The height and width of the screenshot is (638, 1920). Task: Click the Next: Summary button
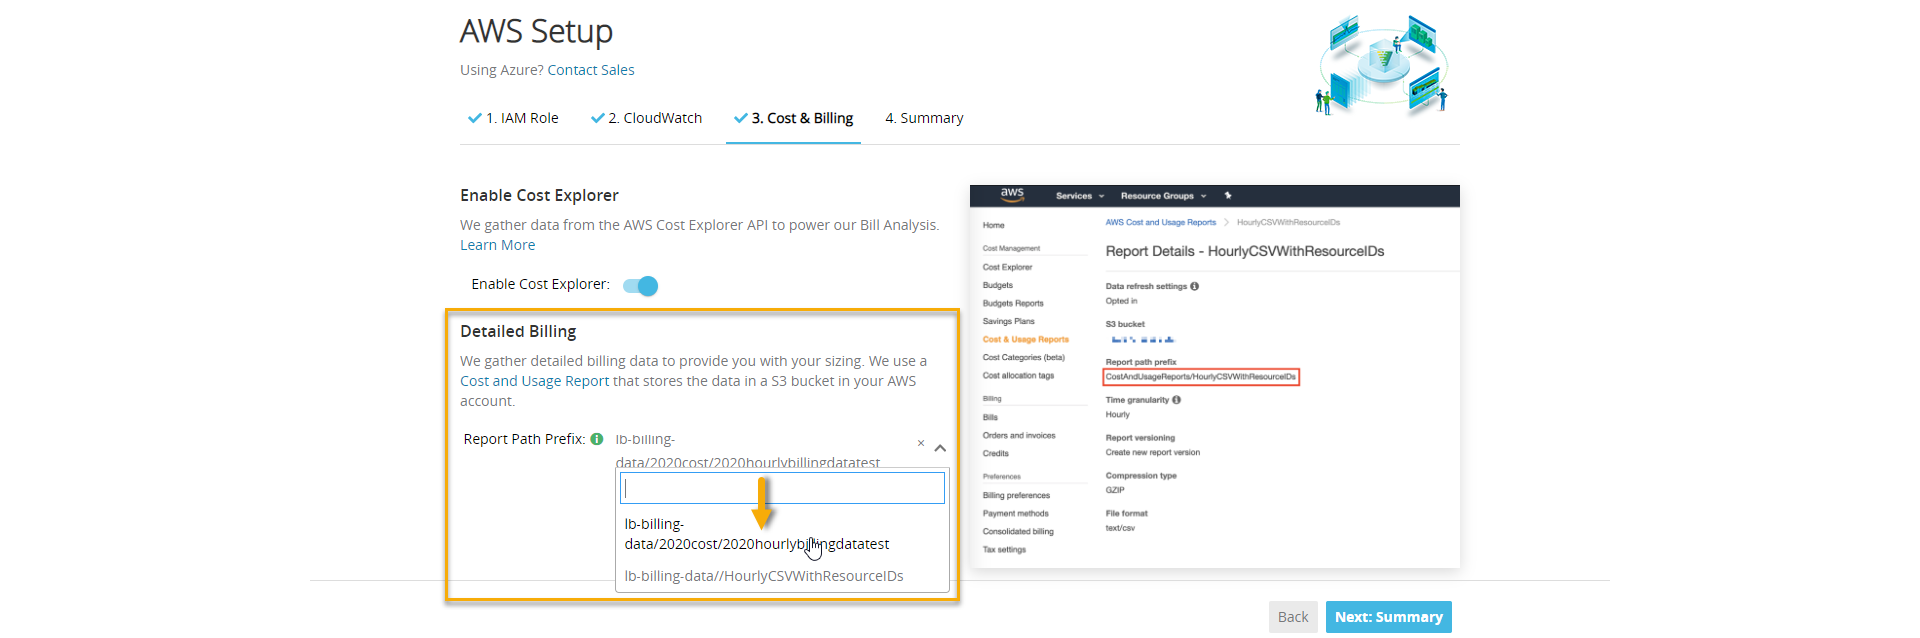(1389, 617)
